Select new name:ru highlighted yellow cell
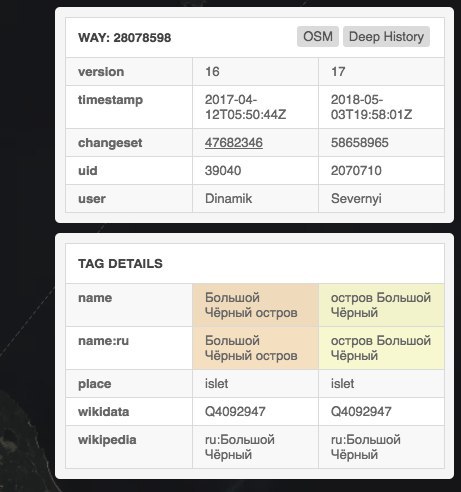Screen dimensions: 461x492 (381, 348)
